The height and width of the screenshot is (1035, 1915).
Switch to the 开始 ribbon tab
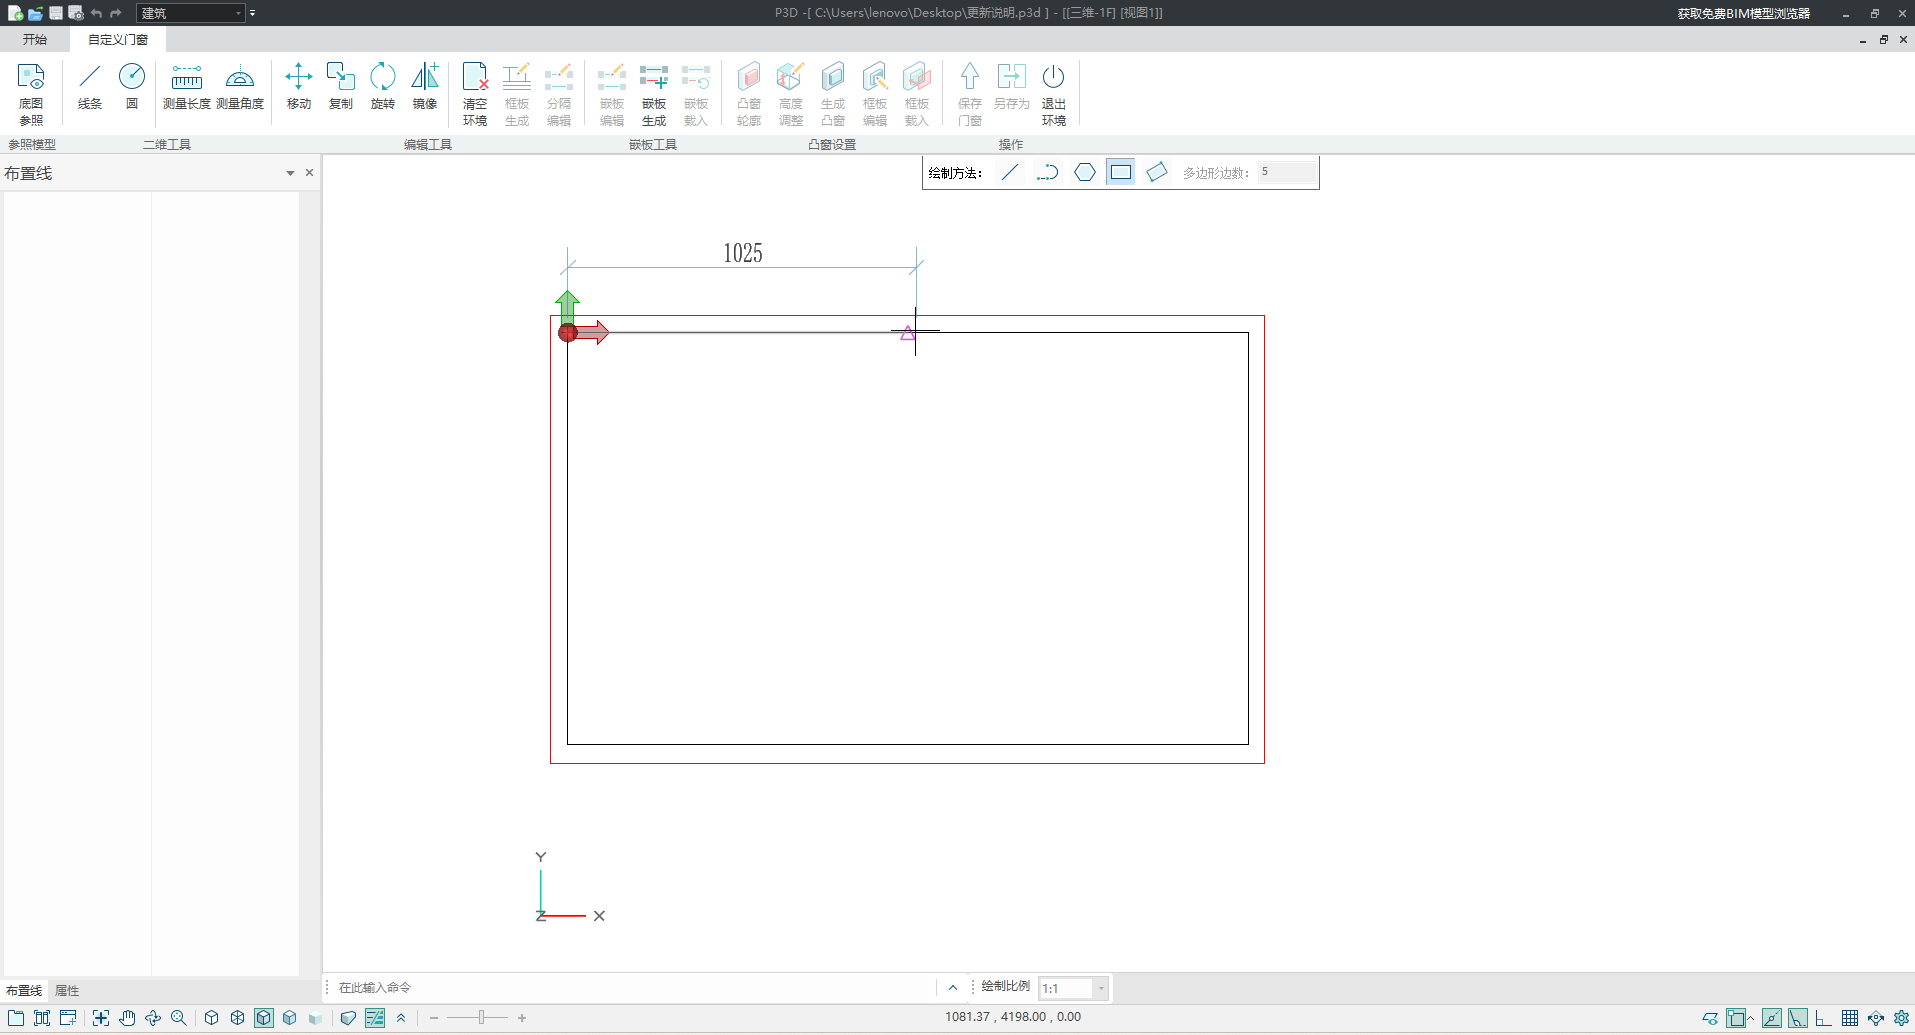coord(35,40)
